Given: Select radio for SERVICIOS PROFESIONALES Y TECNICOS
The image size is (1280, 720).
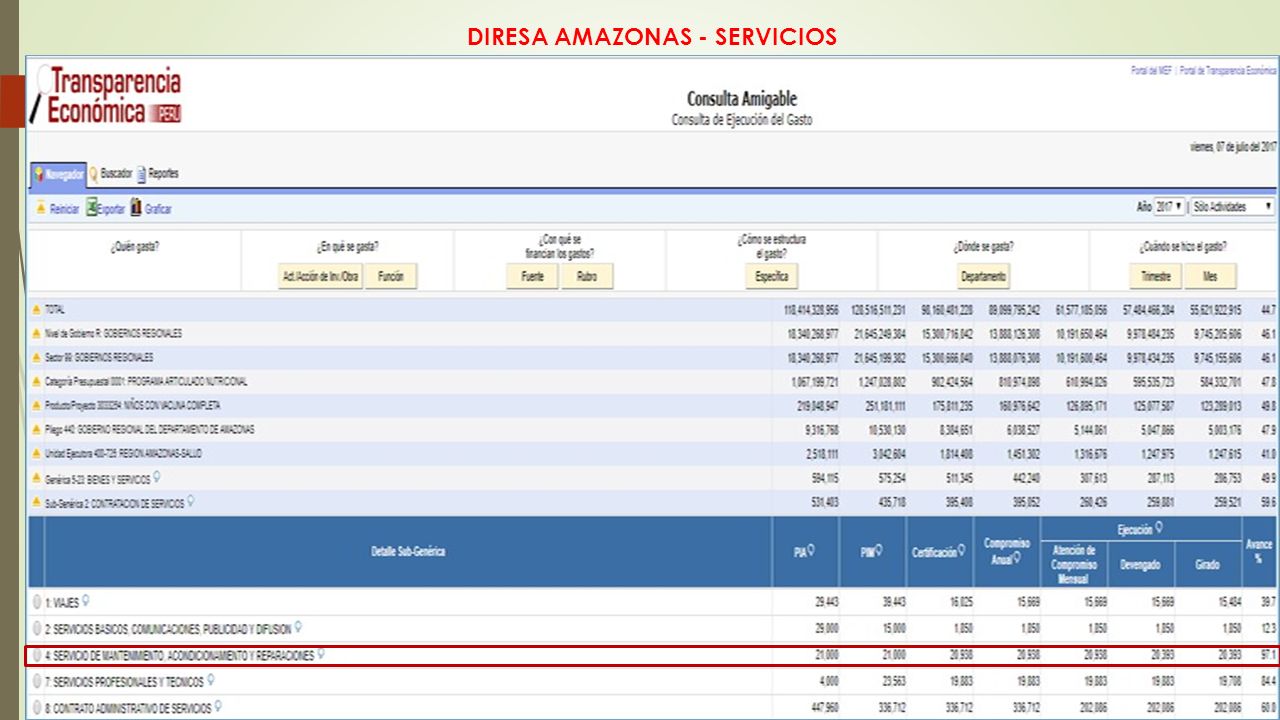Looking at the screenshot, I should coord(37,682).
